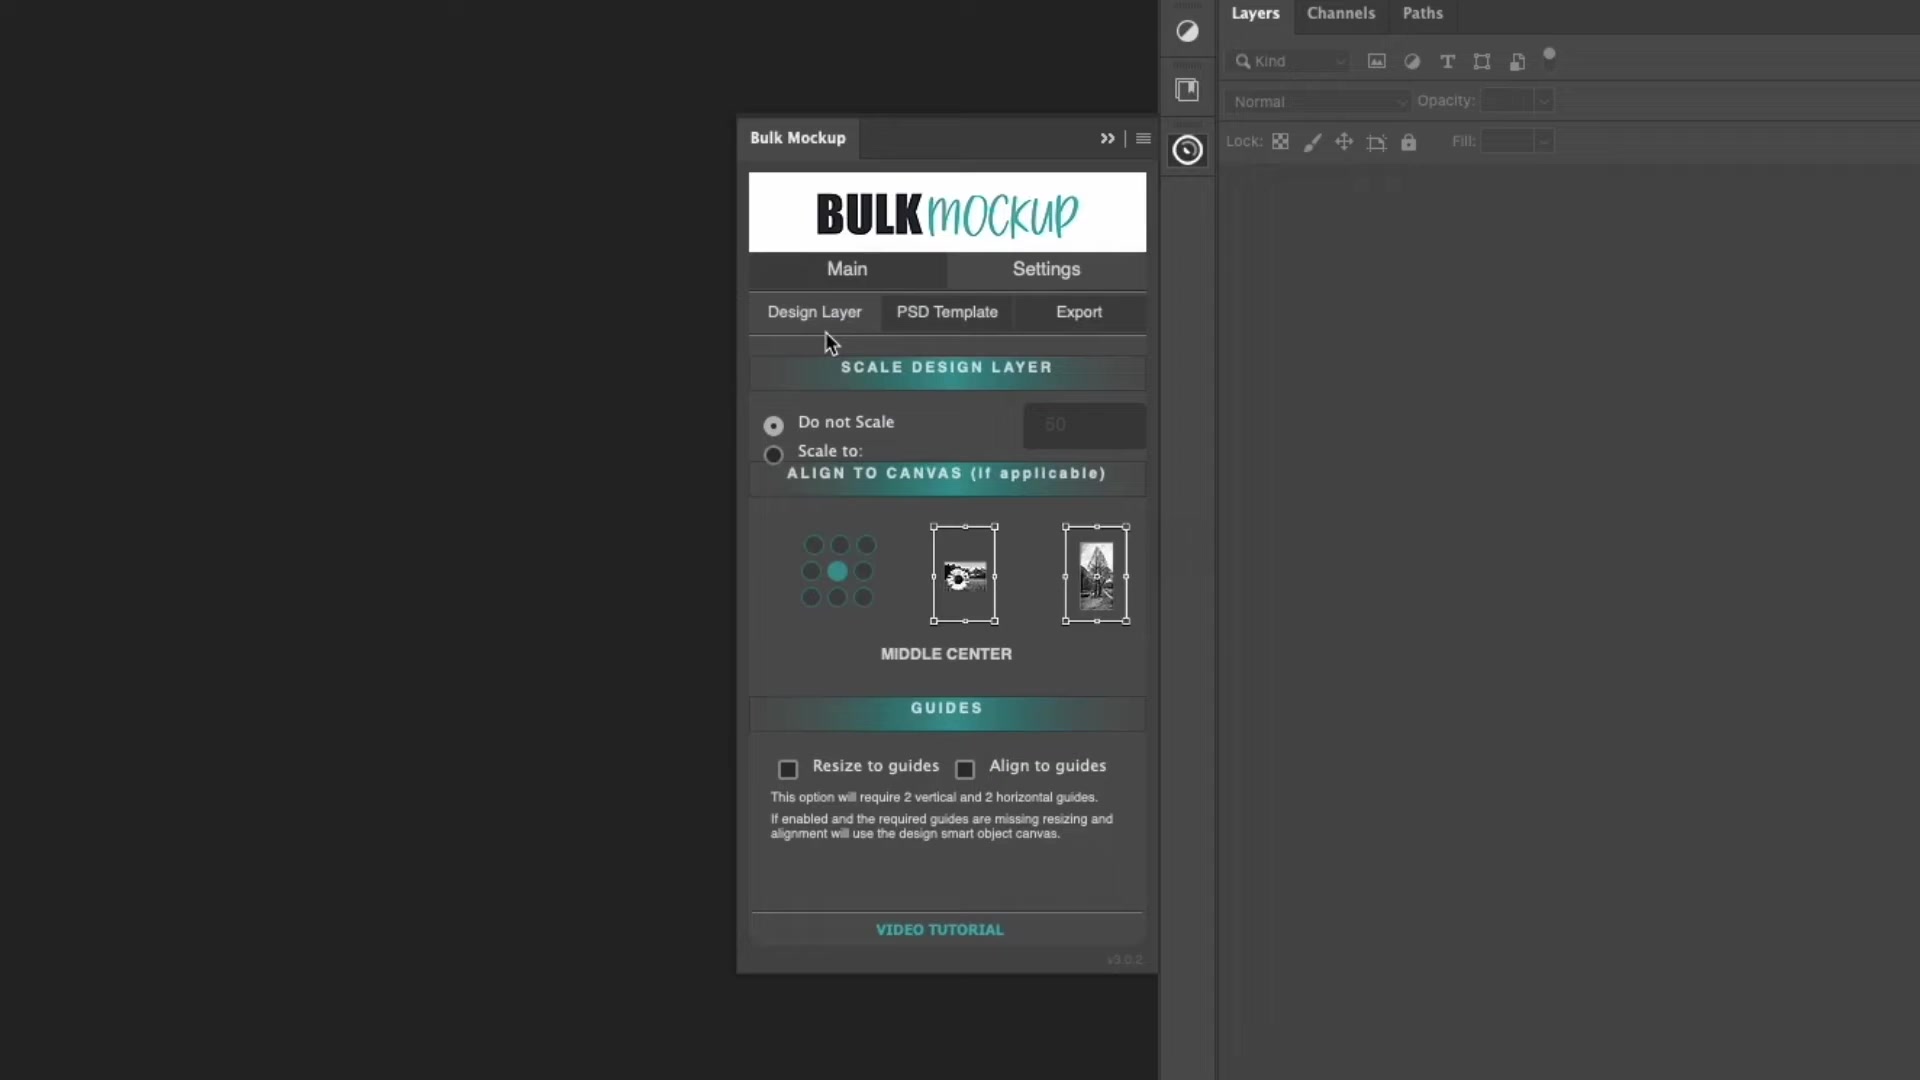Open the filter for Type layers

pos(1448,61)
